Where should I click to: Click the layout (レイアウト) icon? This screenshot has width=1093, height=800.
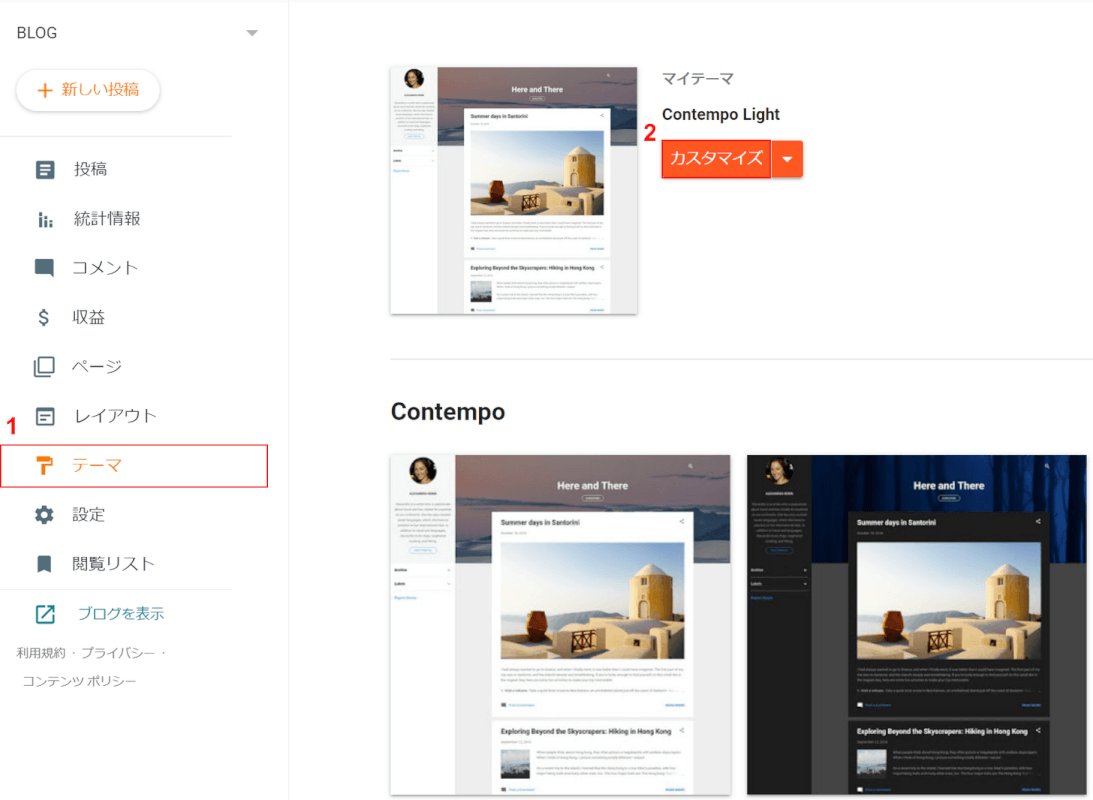point(45,417)
